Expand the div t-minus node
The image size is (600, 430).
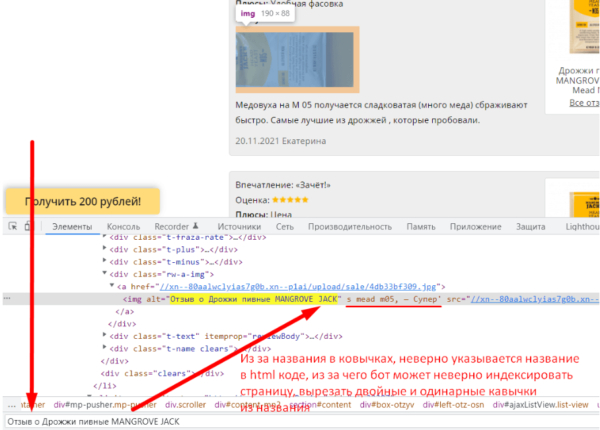click(x=104, y=261)
